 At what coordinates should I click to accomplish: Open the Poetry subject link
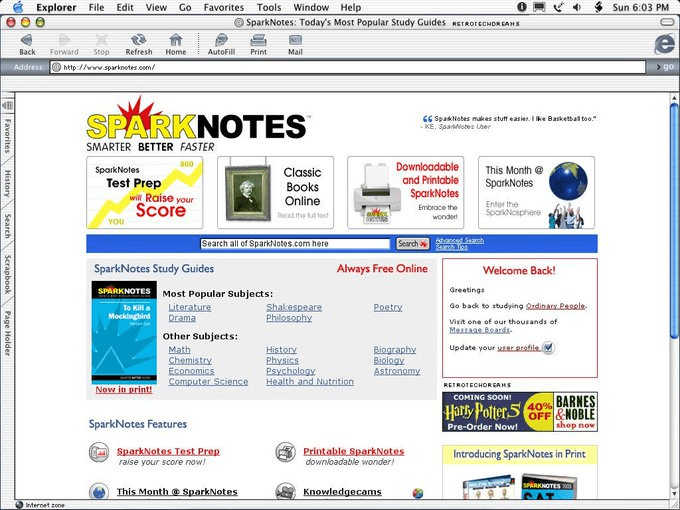[388, 307]
